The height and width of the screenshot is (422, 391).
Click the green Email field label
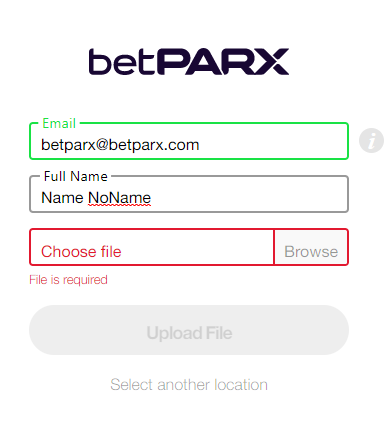point(59,123)
